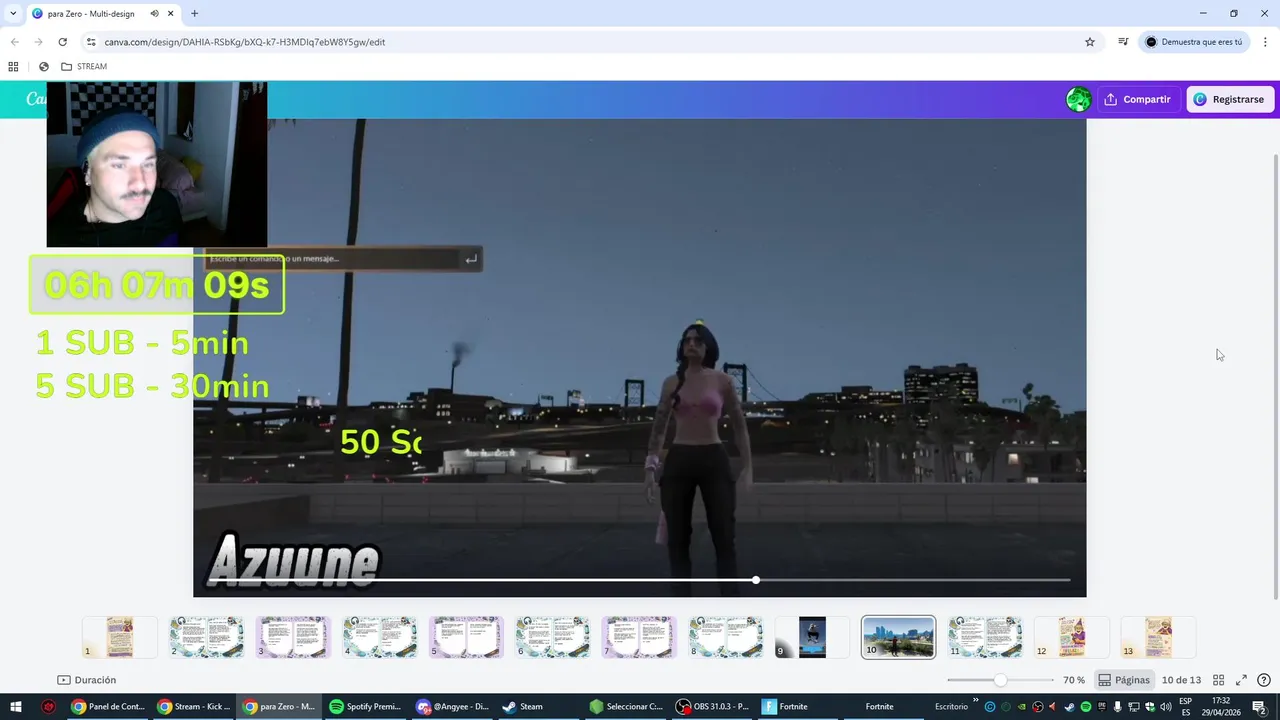Open Chrome three-dot menu

coord(1266,42)
